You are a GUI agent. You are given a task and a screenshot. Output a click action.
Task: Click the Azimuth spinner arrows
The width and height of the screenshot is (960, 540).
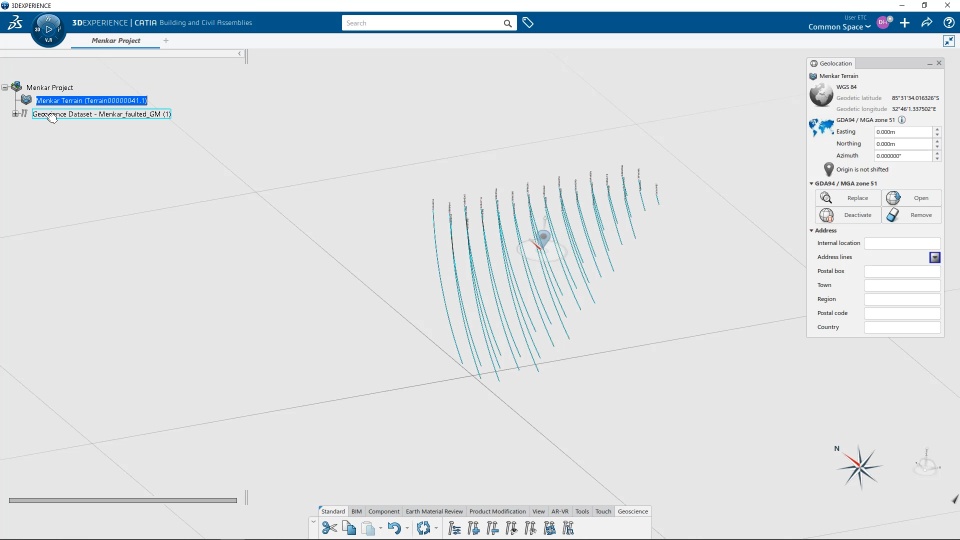pyautogui.click(x=937, y=156)
